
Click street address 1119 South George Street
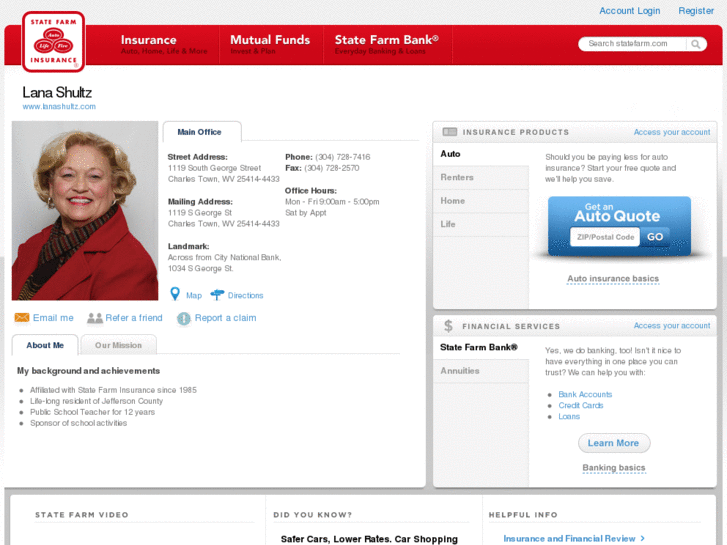tap(214, 168)
